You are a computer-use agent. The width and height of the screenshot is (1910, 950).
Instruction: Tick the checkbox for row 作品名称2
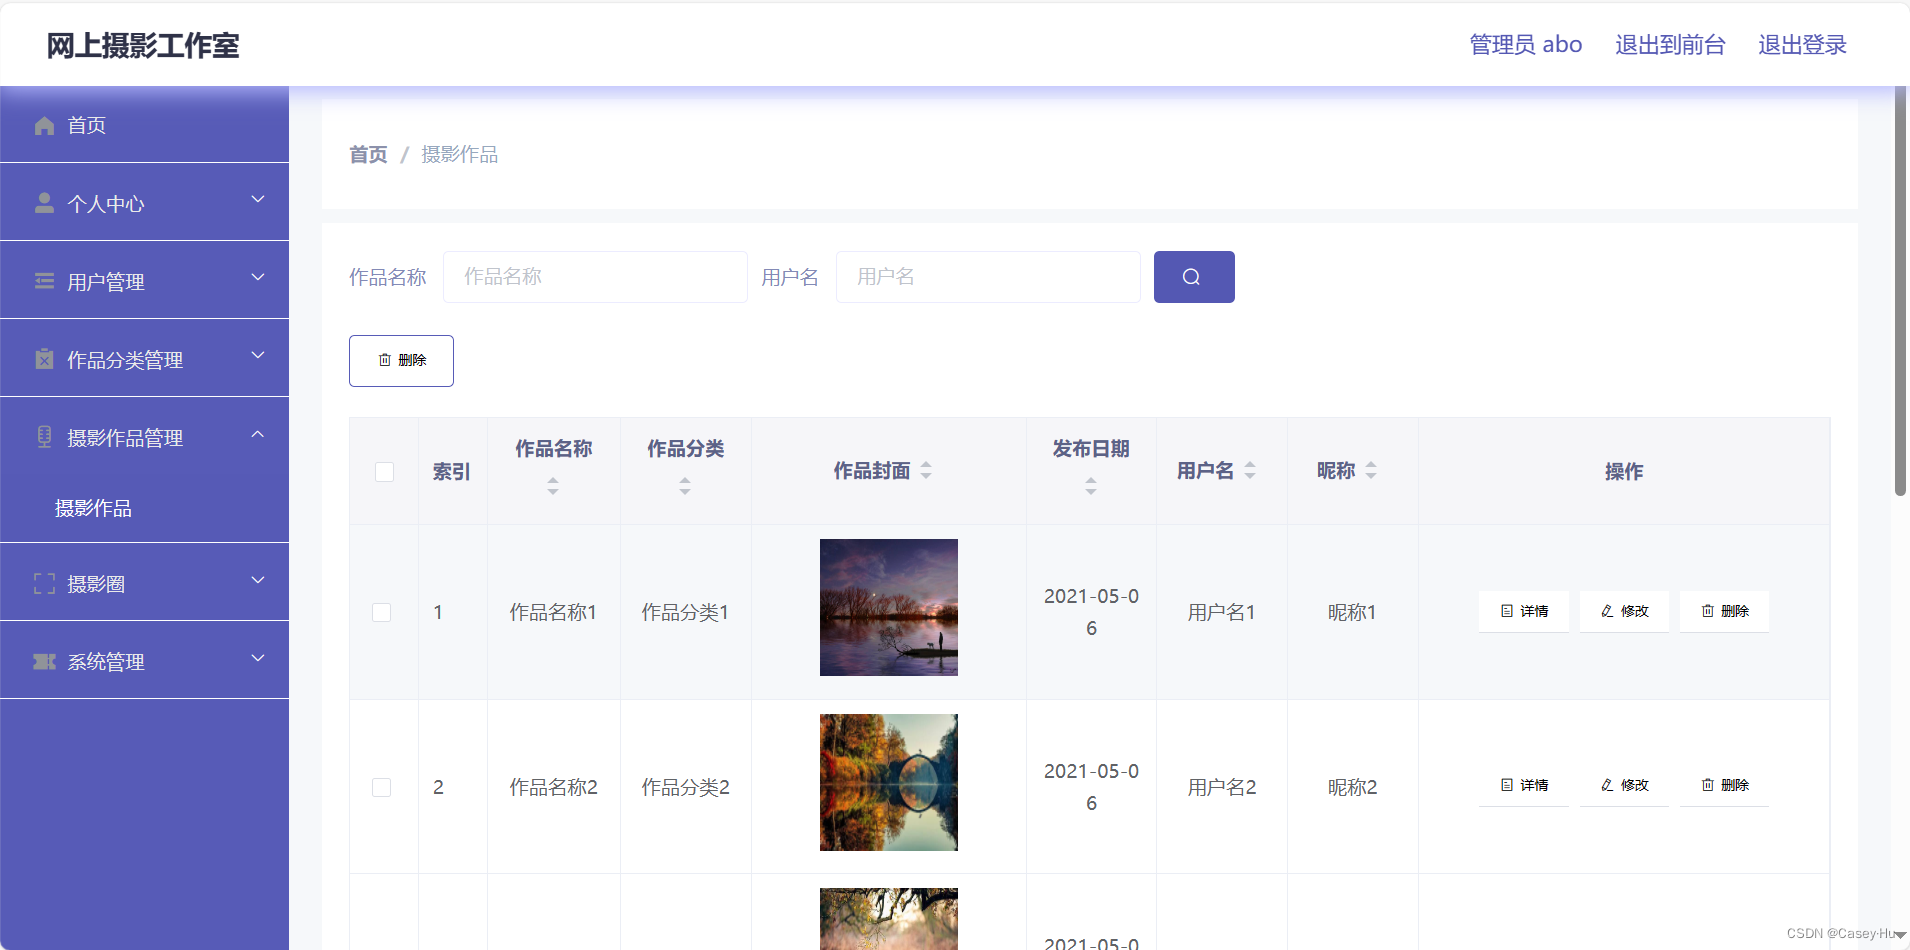(382, 787)
